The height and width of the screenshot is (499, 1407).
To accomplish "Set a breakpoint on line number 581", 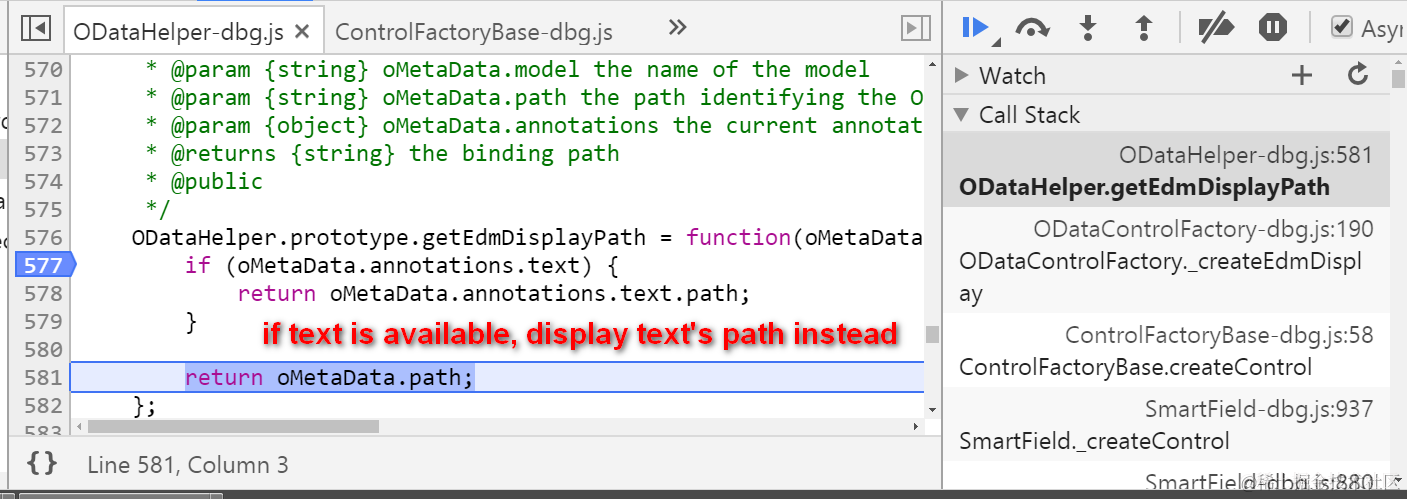I will click(42, 377).
